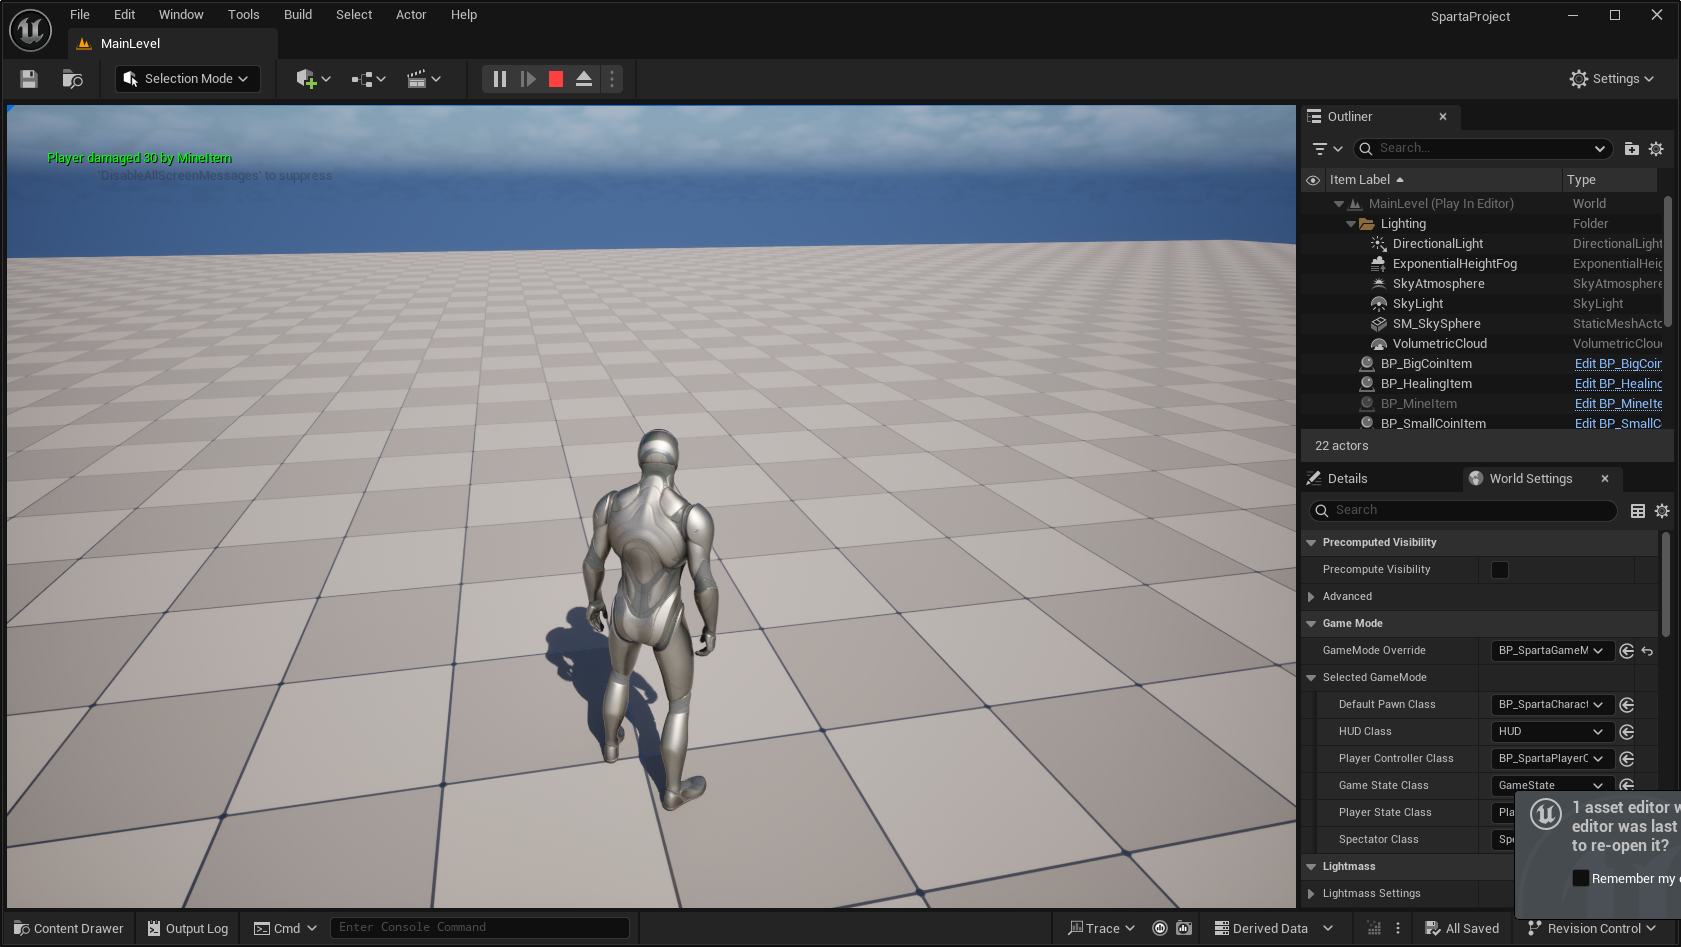
Task: Save the current level with the floppy disk icon
Action: [x=29, y=79]
